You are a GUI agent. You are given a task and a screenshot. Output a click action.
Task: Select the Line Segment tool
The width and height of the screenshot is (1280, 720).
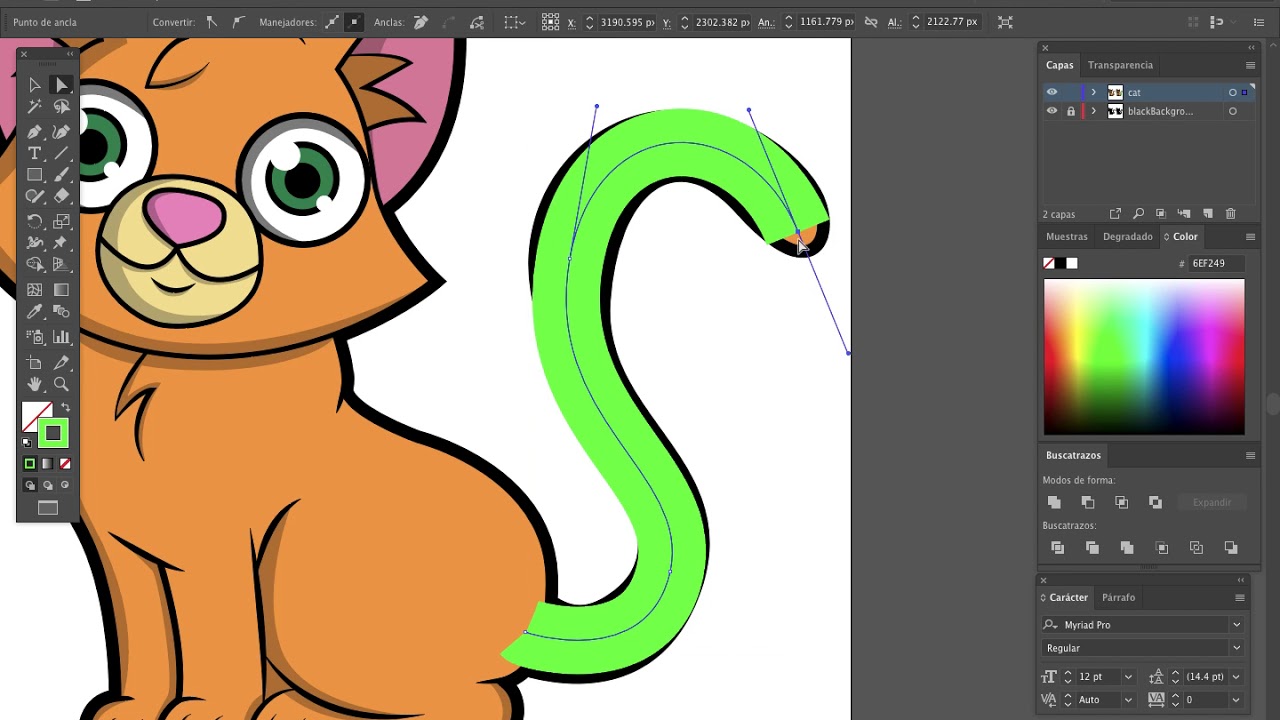click(x=61, y=153)
